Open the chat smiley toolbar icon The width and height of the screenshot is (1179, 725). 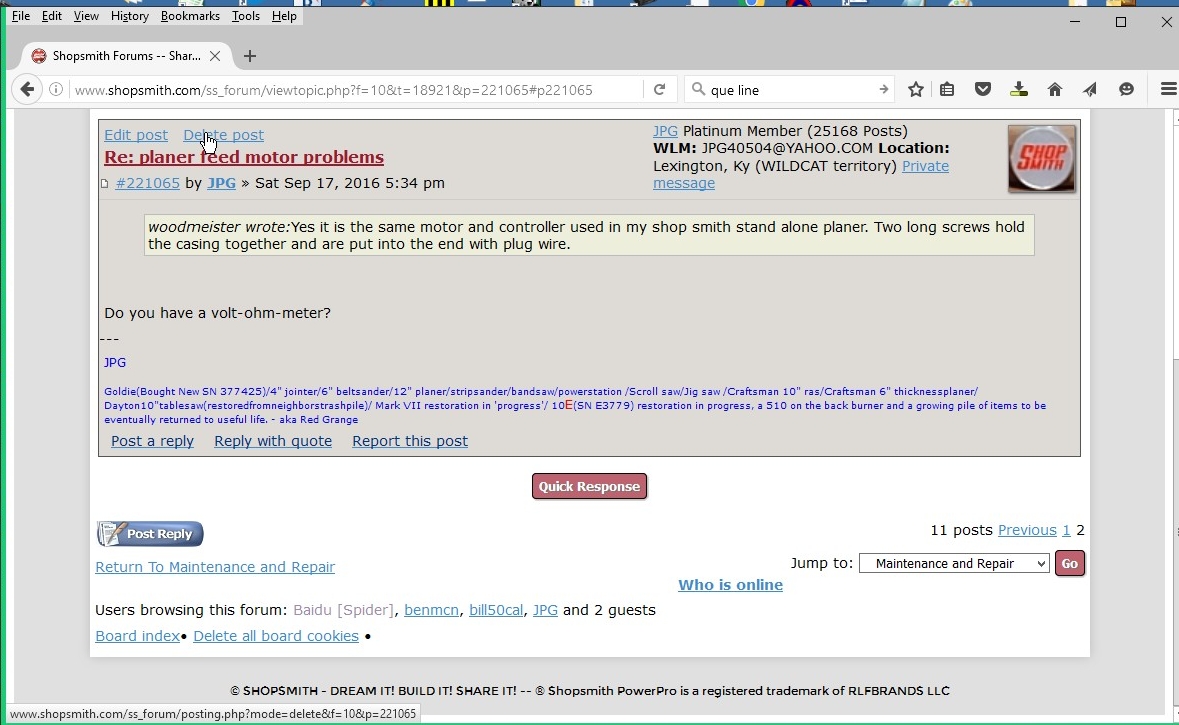(1126, 89)
